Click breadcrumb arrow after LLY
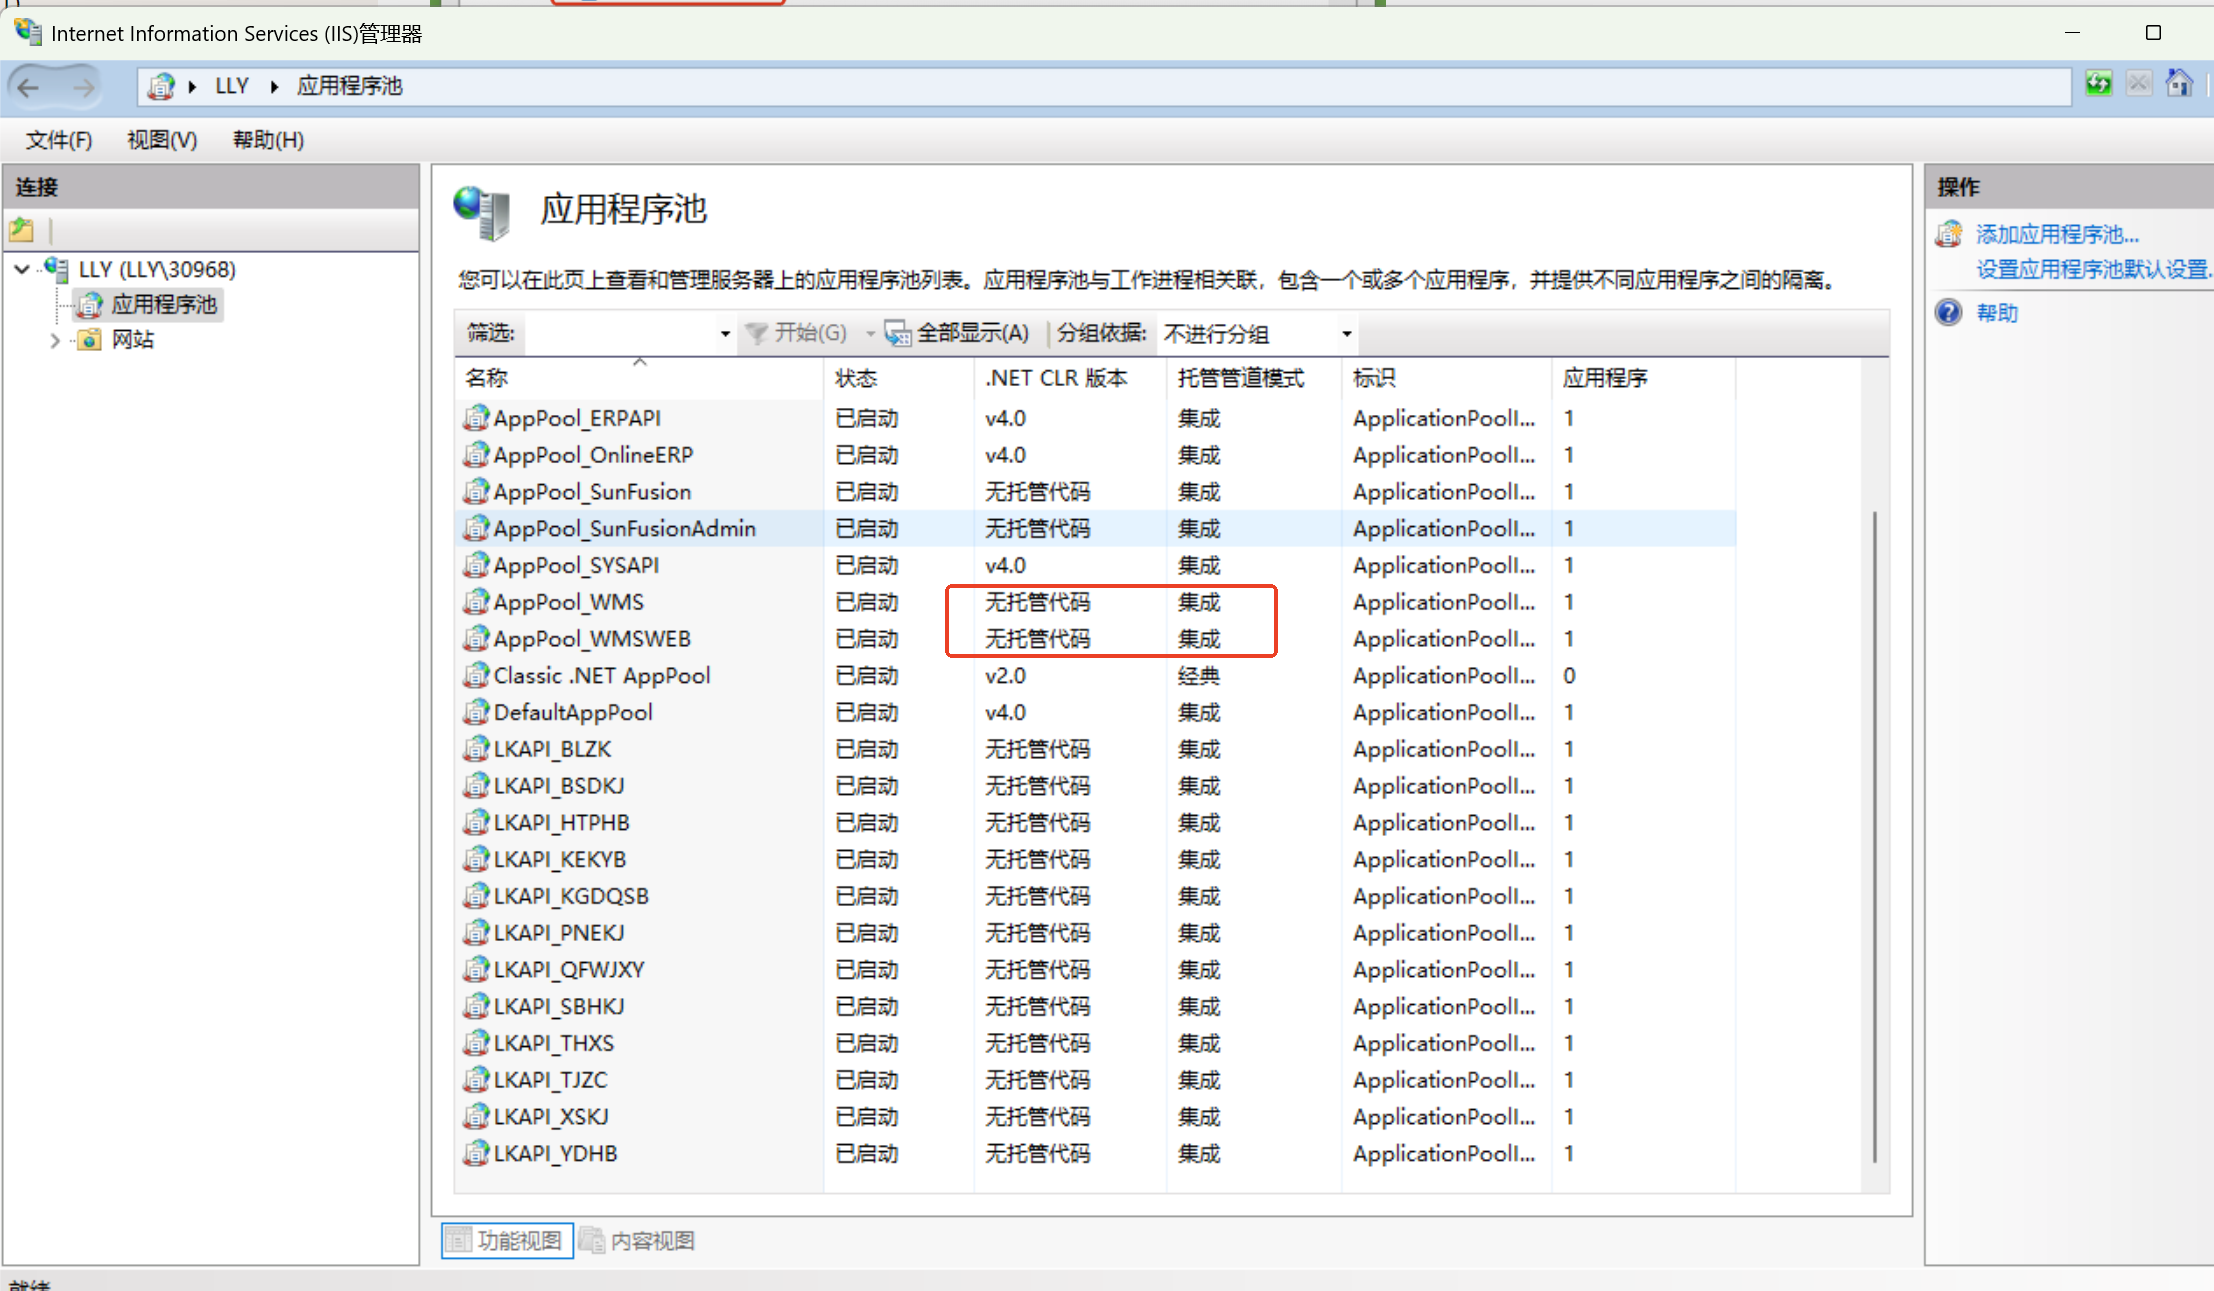Screen dimensions: 2214x1291 tap(274, 87)
